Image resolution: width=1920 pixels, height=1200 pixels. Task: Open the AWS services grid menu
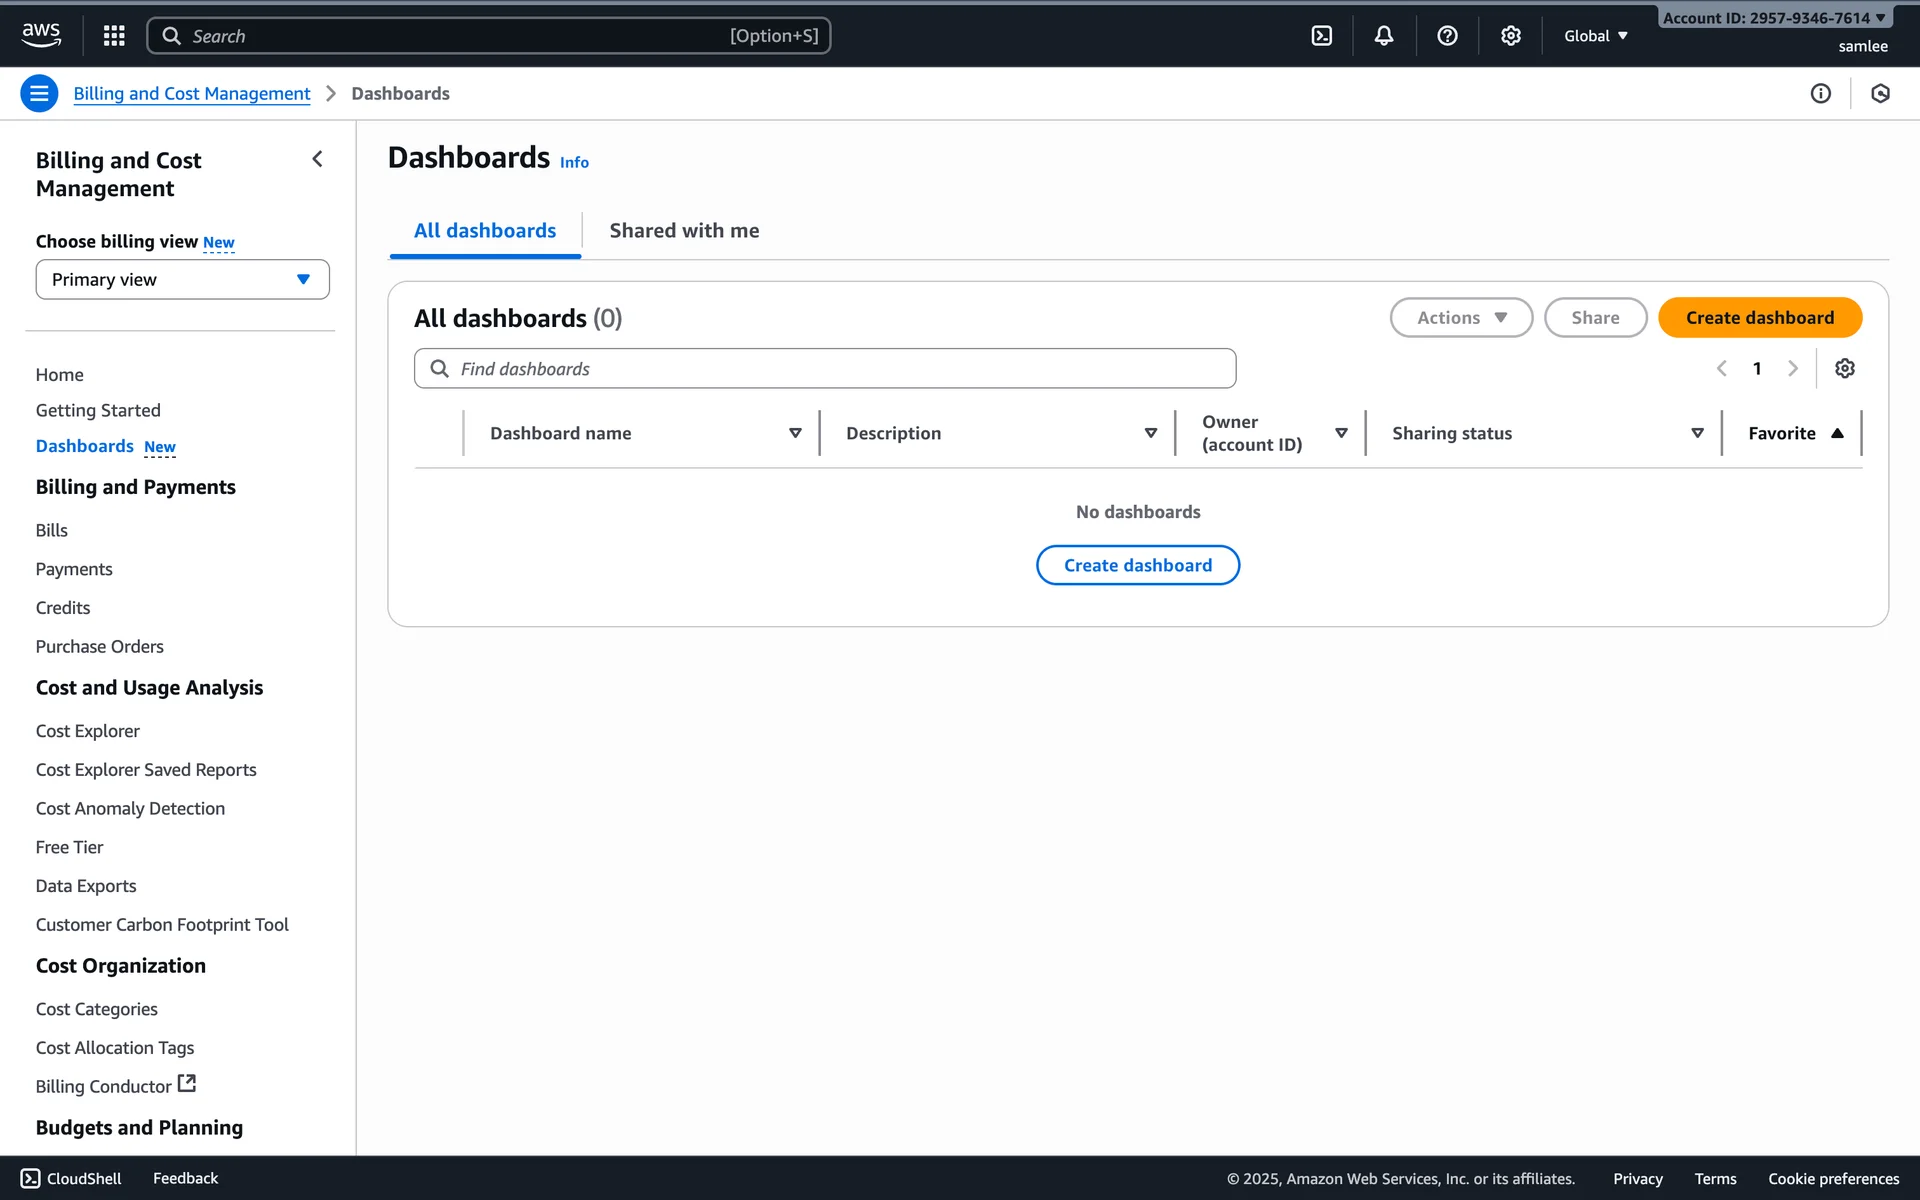pyautogui.click(x=114, y=36)
